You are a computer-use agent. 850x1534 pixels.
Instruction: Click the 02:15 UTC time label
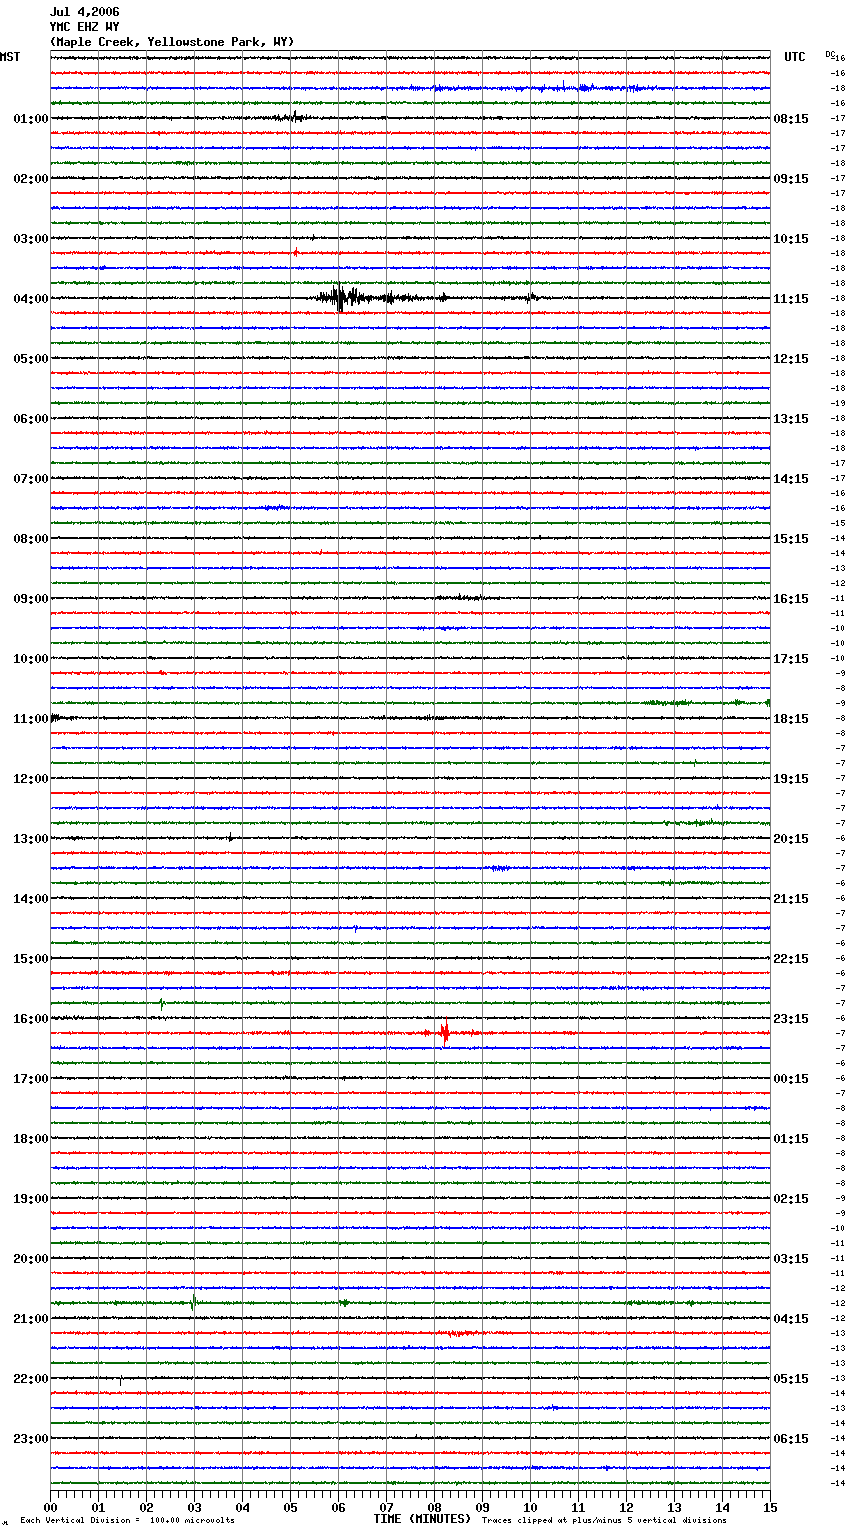[791, 1199]
